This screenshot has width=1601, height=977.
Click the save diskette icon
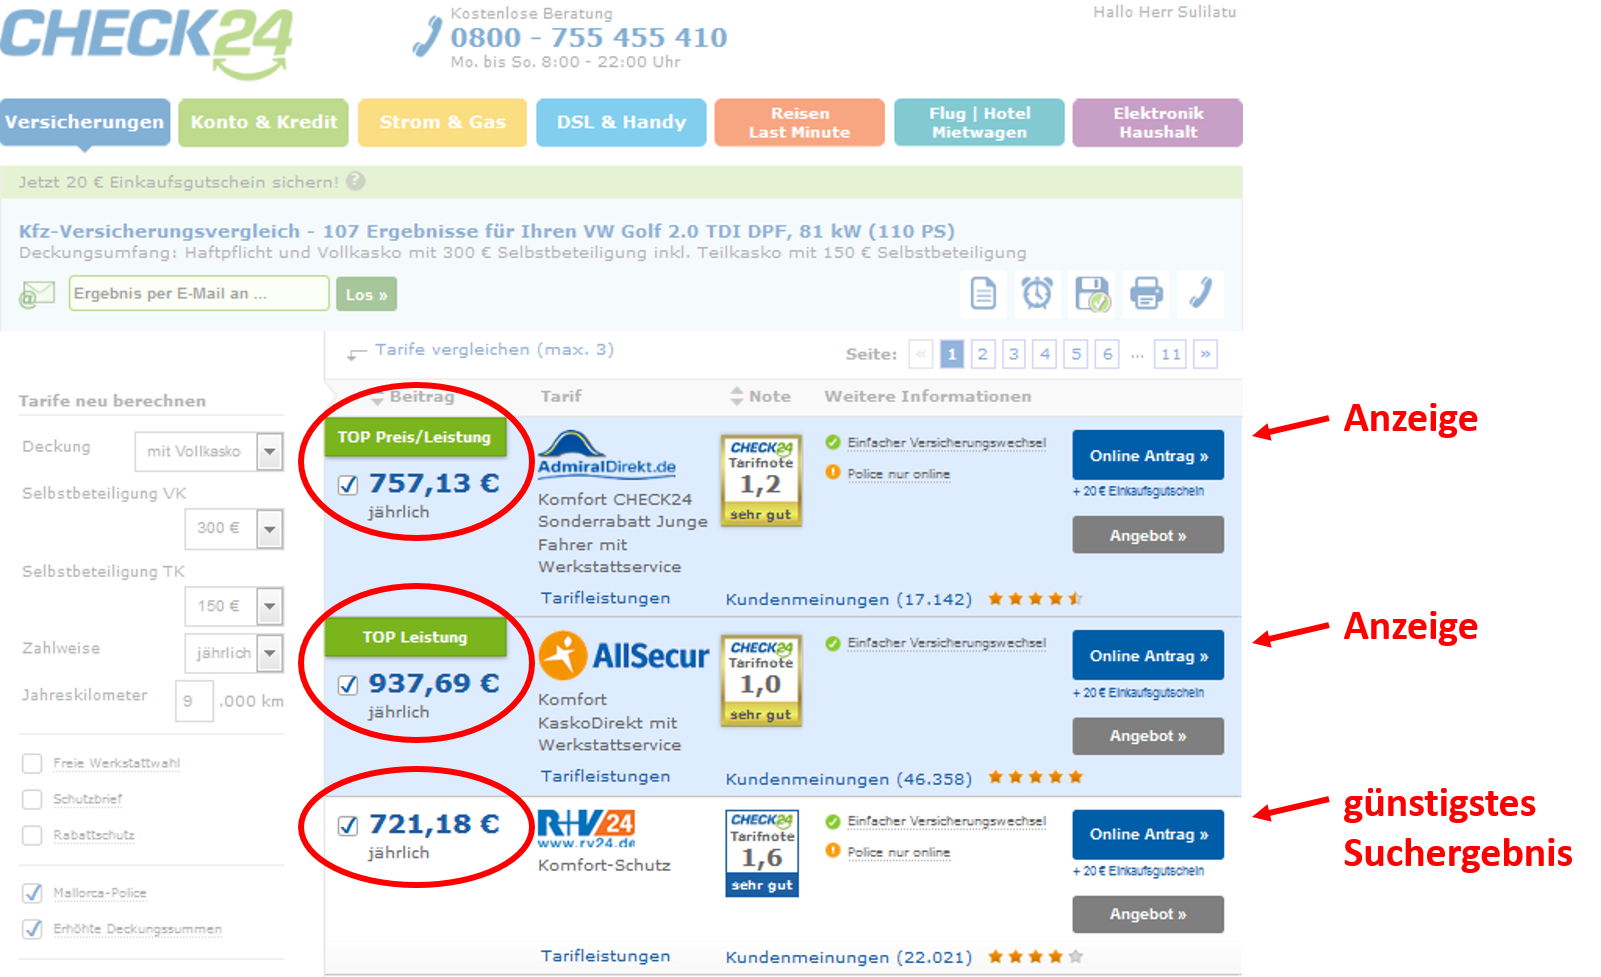point(1092,294)
